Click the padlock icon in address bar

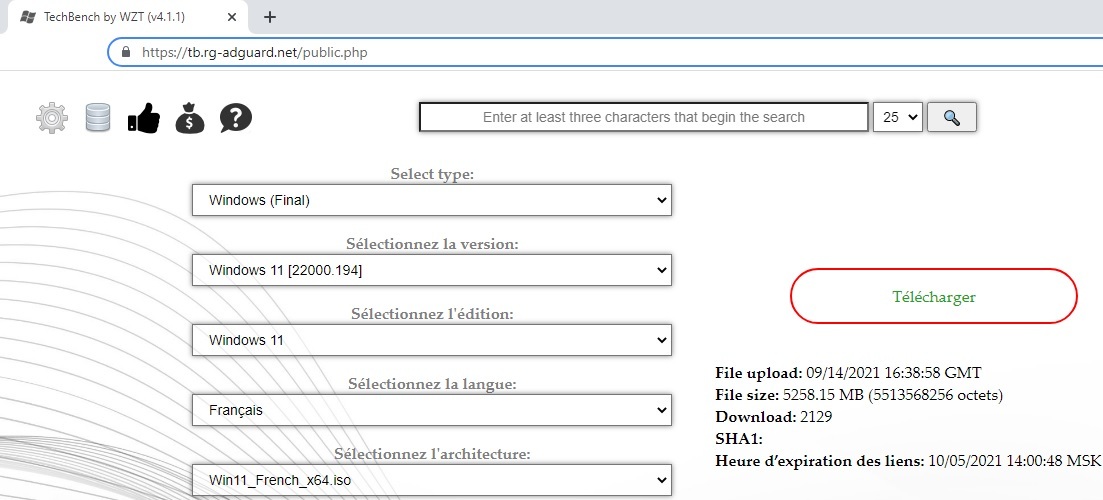(127, 52)
